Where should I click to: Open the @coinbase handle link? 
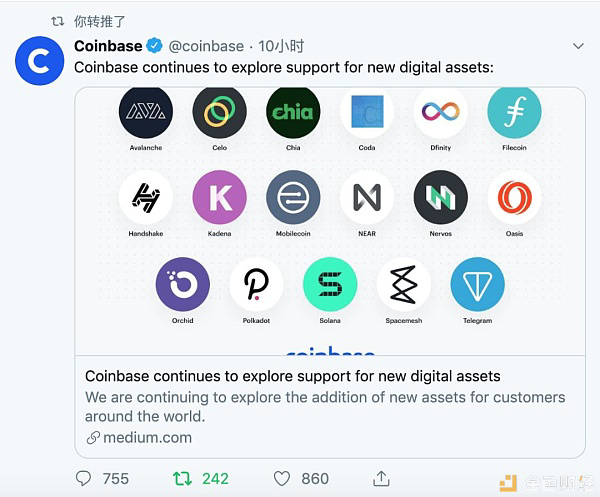[206, 46]
